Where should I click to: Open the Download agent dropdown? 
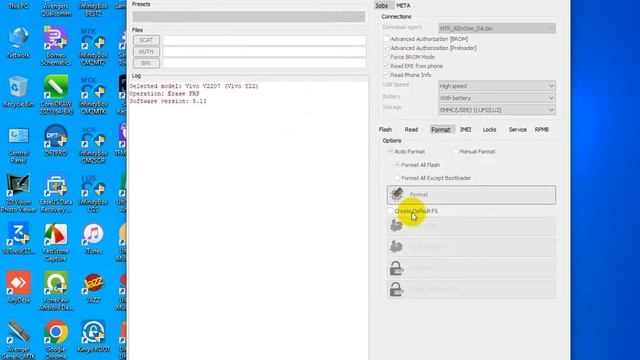click(497, 28)
